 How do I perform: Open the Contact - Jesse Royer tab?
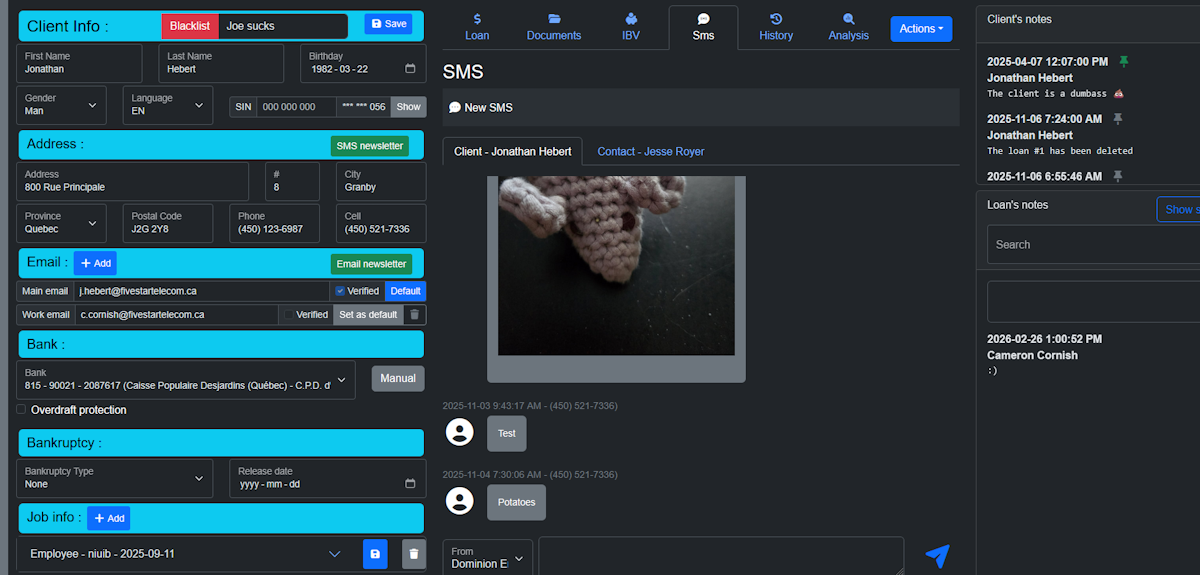(650, 151)
